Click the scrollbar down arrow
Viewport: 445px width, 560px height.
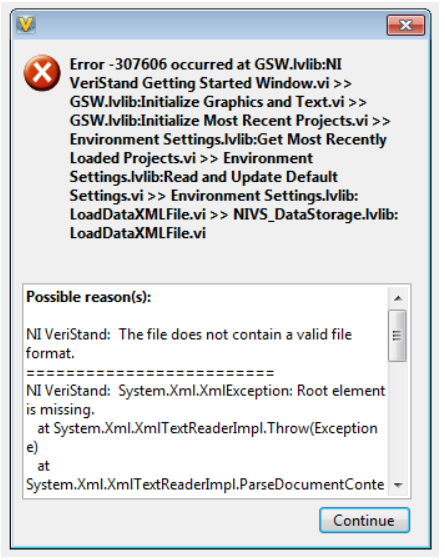tap(398, 485)
